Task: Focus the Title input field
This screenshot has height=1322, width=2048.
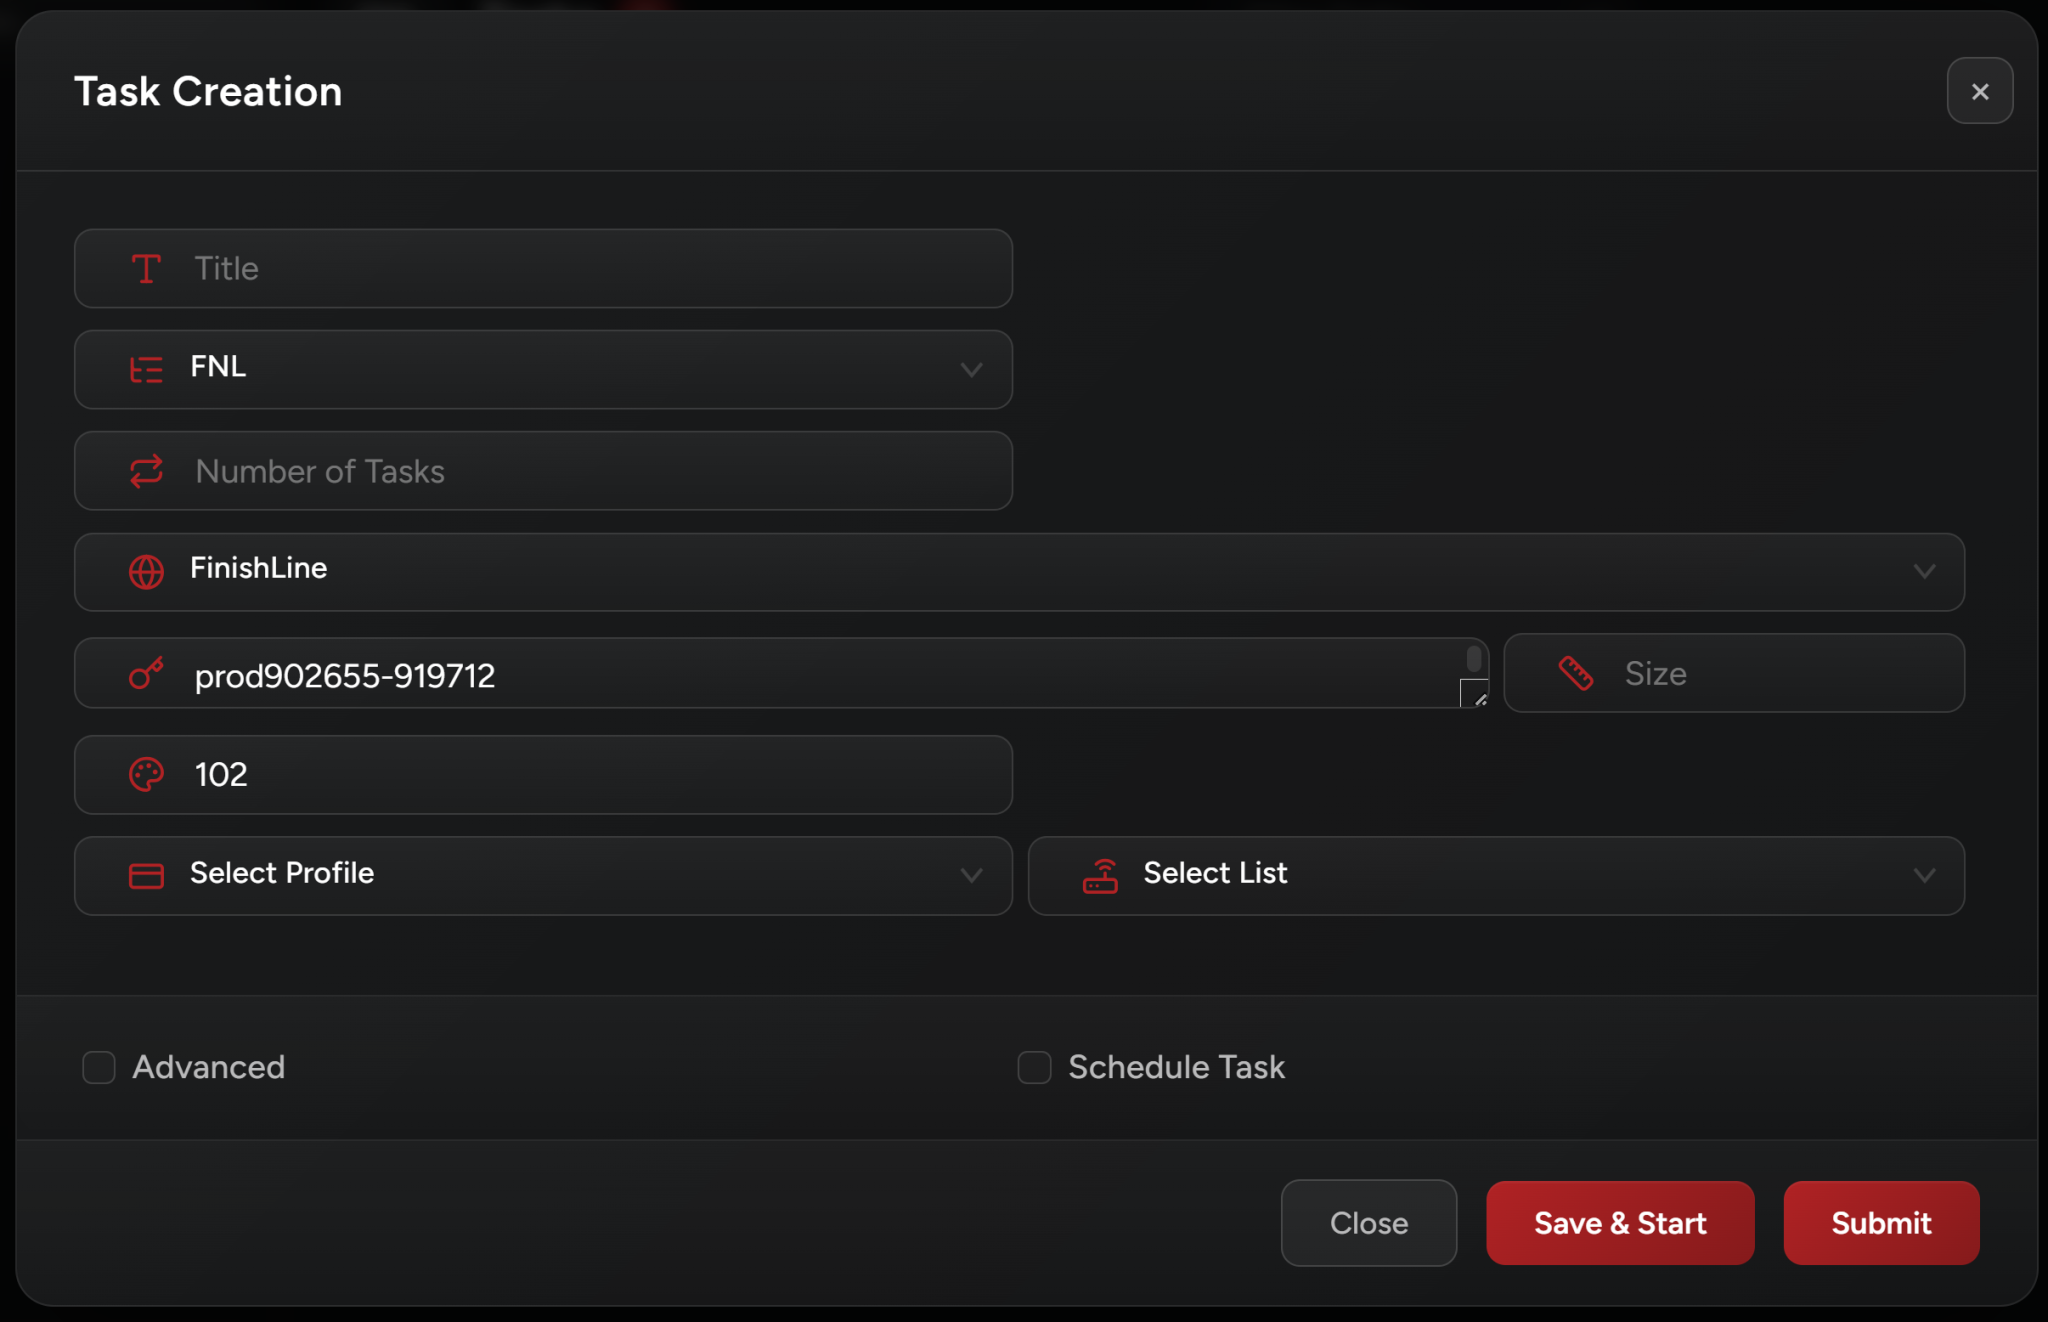Action: click(x=600, y=269)
